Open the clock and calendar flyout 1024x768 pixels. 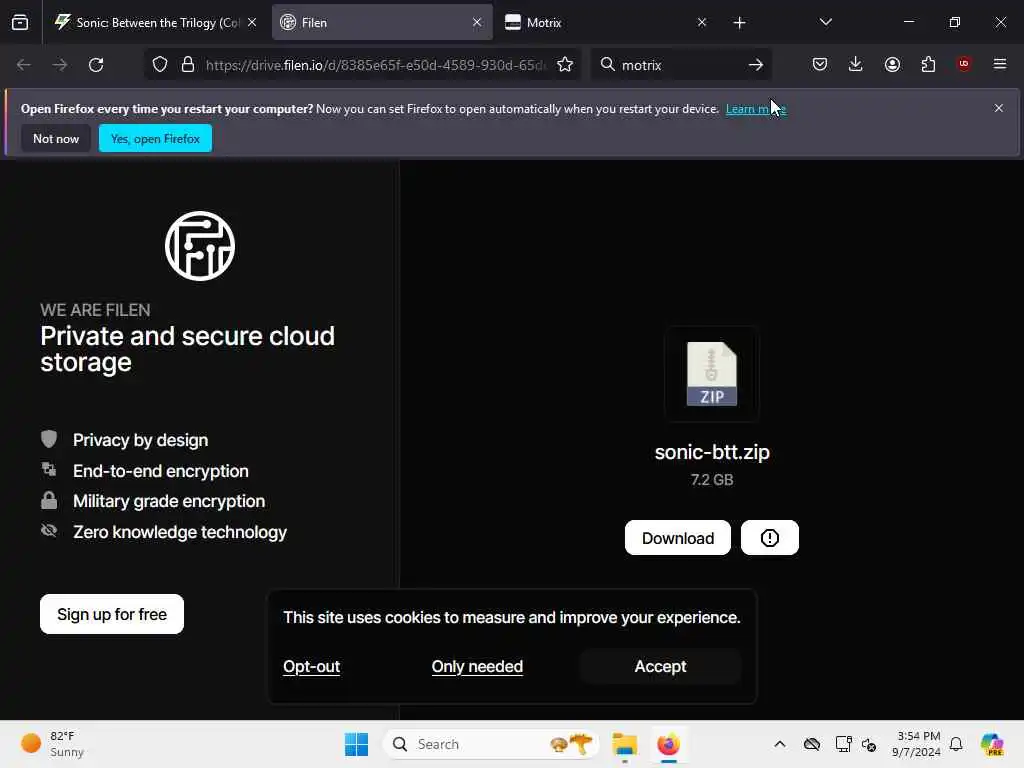coord(916,744)
